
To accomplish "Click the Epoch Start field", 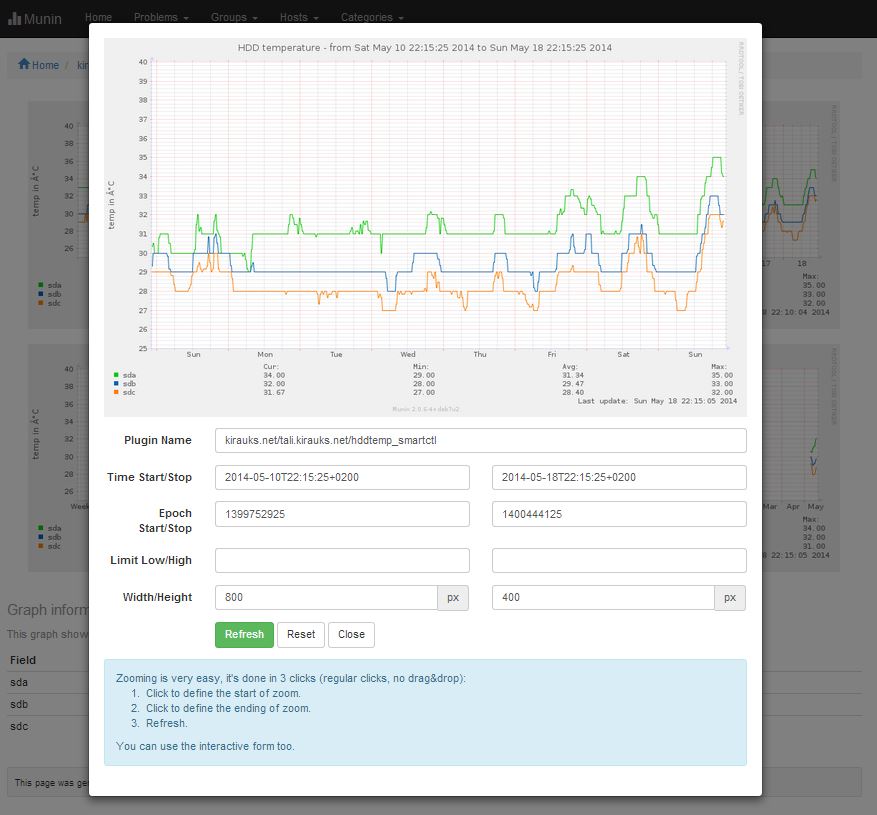I will (x=342, y=514).
